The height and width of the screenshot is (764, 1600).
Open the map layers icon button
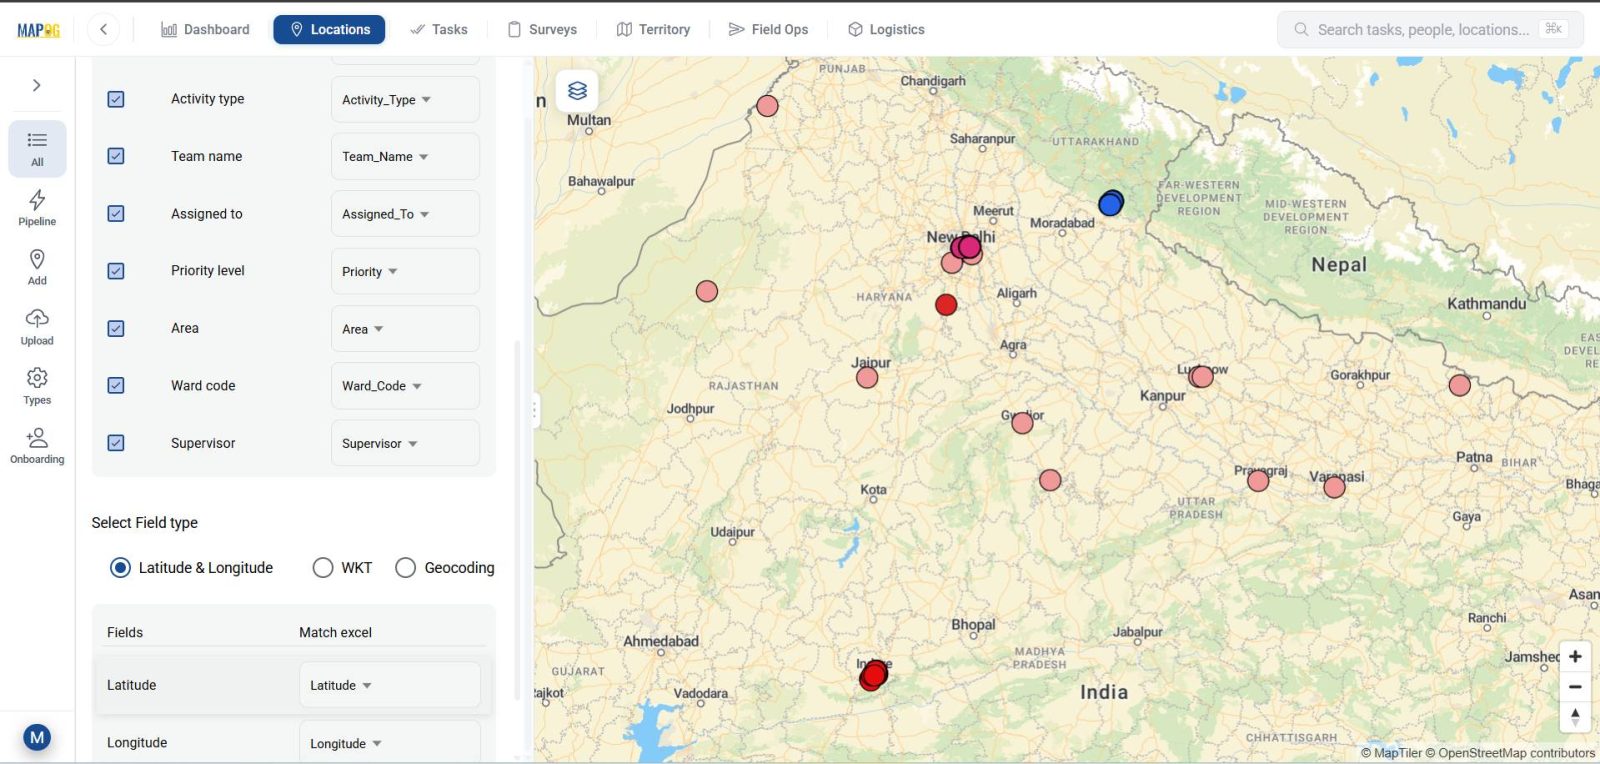click(x=577, y=91)
